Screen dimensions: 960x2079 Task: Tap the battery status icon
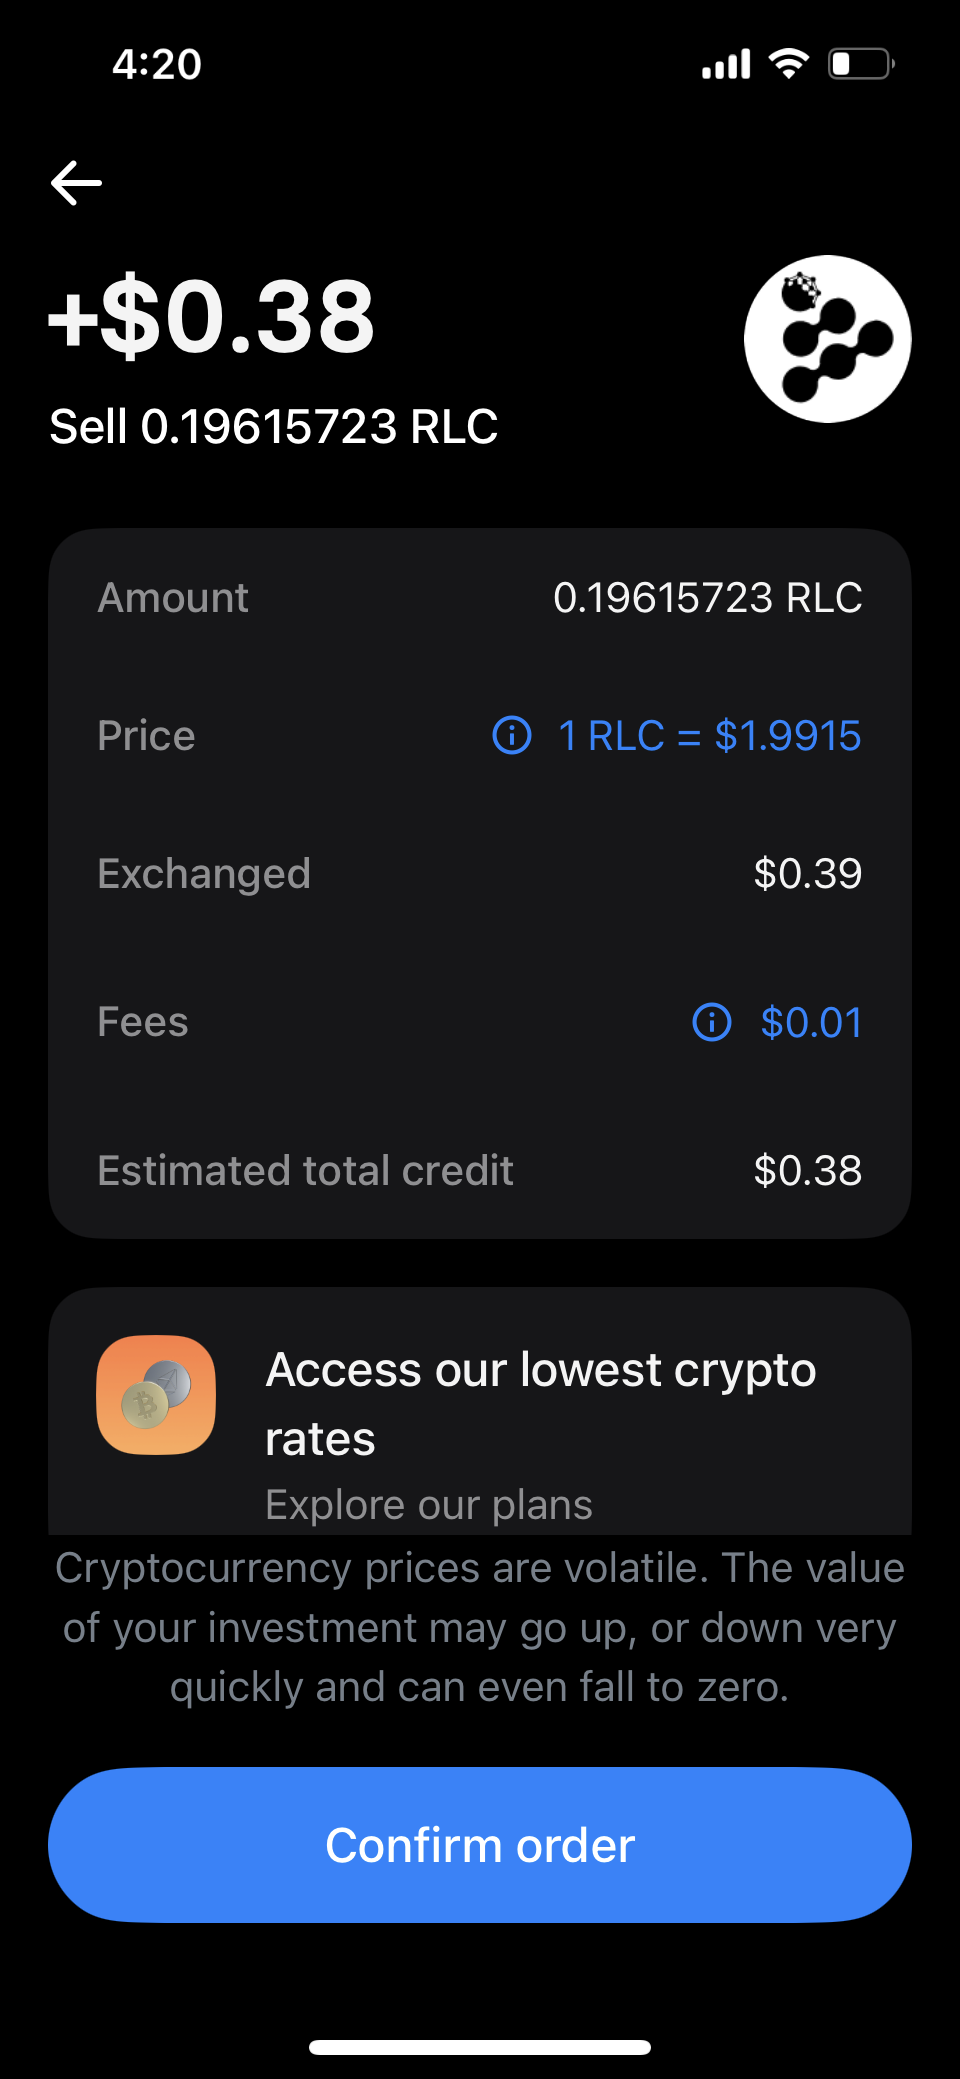point(860,64)
